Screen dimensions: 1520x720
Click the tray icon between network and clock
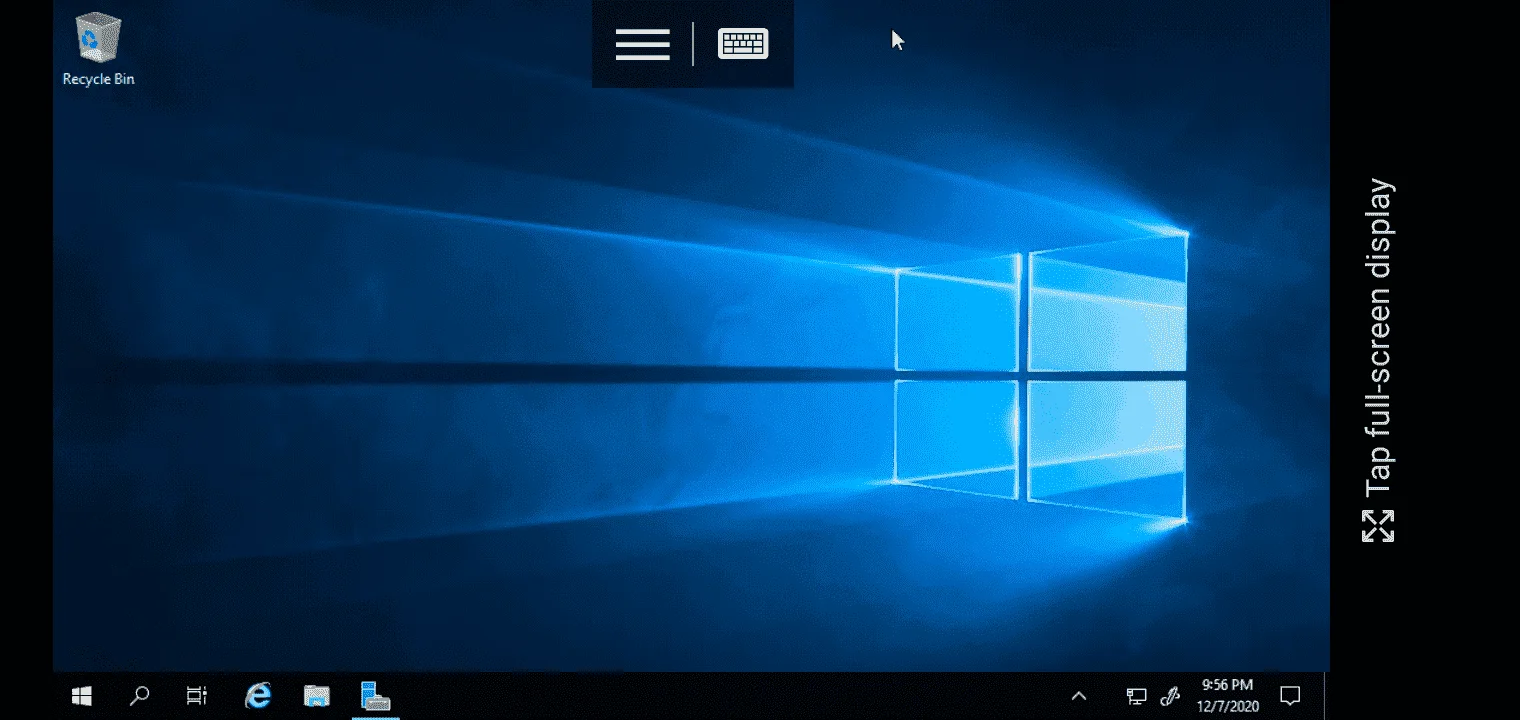(x=1169, y=696)
